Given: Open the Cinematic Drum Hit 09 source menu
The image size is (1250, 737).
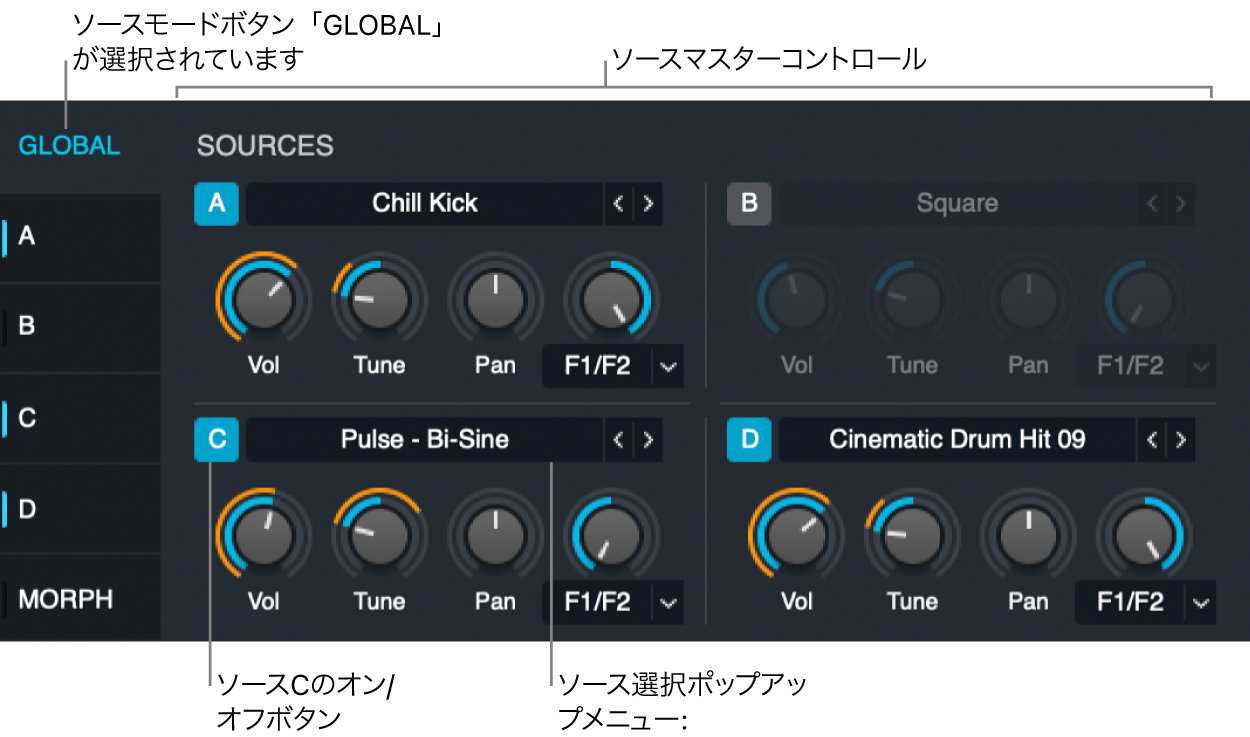Looking at the screenshot, I should coord(957,439).
